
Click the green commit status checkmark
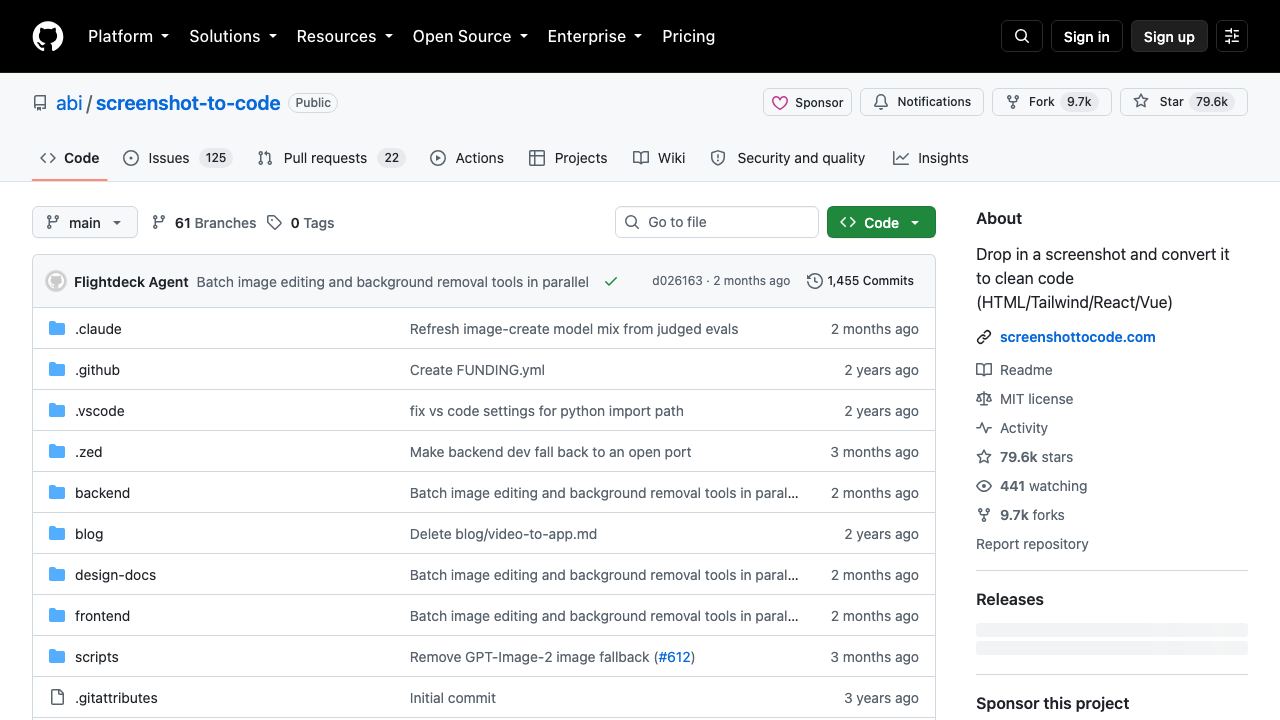[x=611, y=282]
